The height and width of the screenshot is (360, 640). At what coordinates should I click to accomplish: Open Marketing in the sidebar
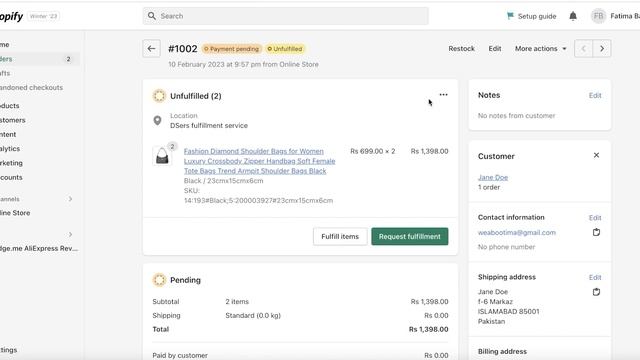click(11, 163)
